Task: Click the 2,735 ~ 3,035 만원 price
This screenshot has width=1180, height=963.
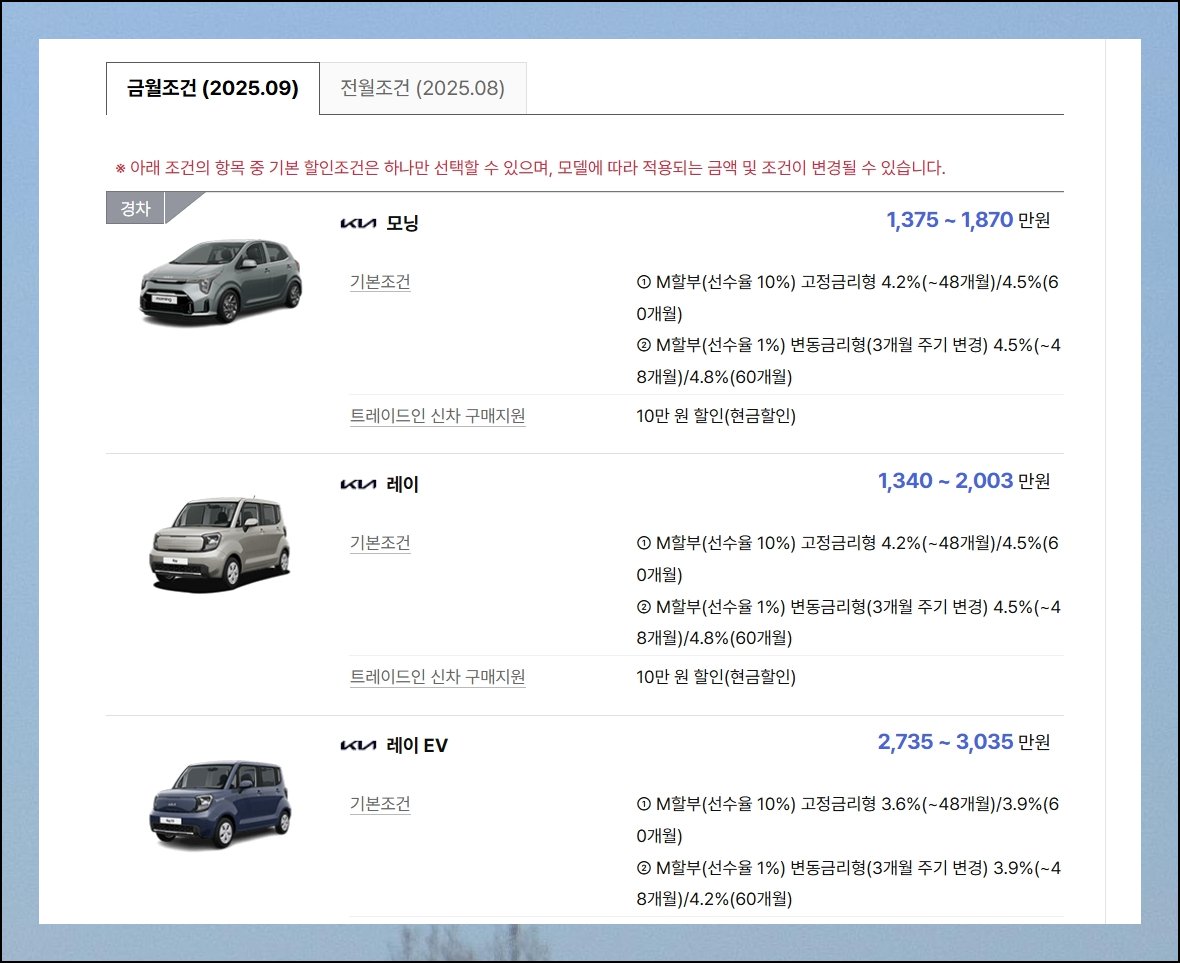Action: pyautogui.click(x=964, y=742)
